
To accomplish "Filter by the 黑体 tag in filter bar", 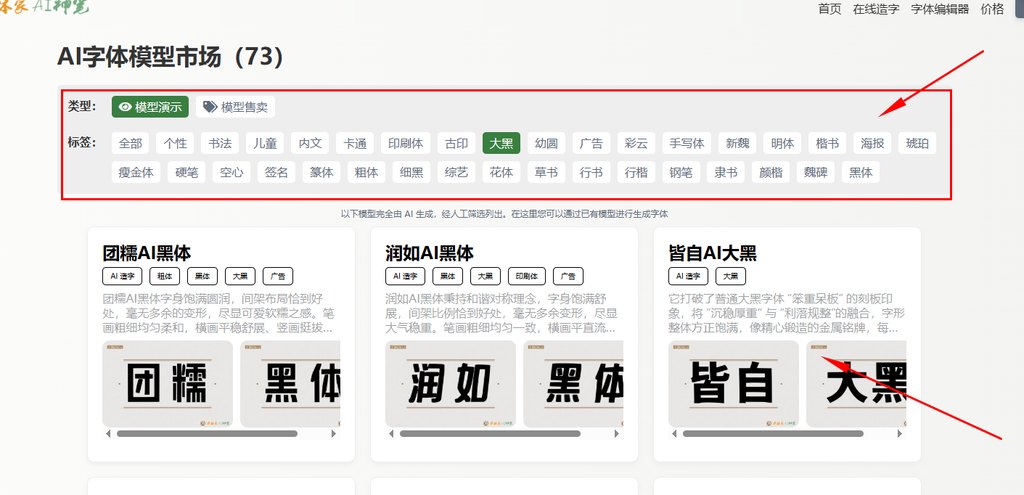I will coord(861,172).
